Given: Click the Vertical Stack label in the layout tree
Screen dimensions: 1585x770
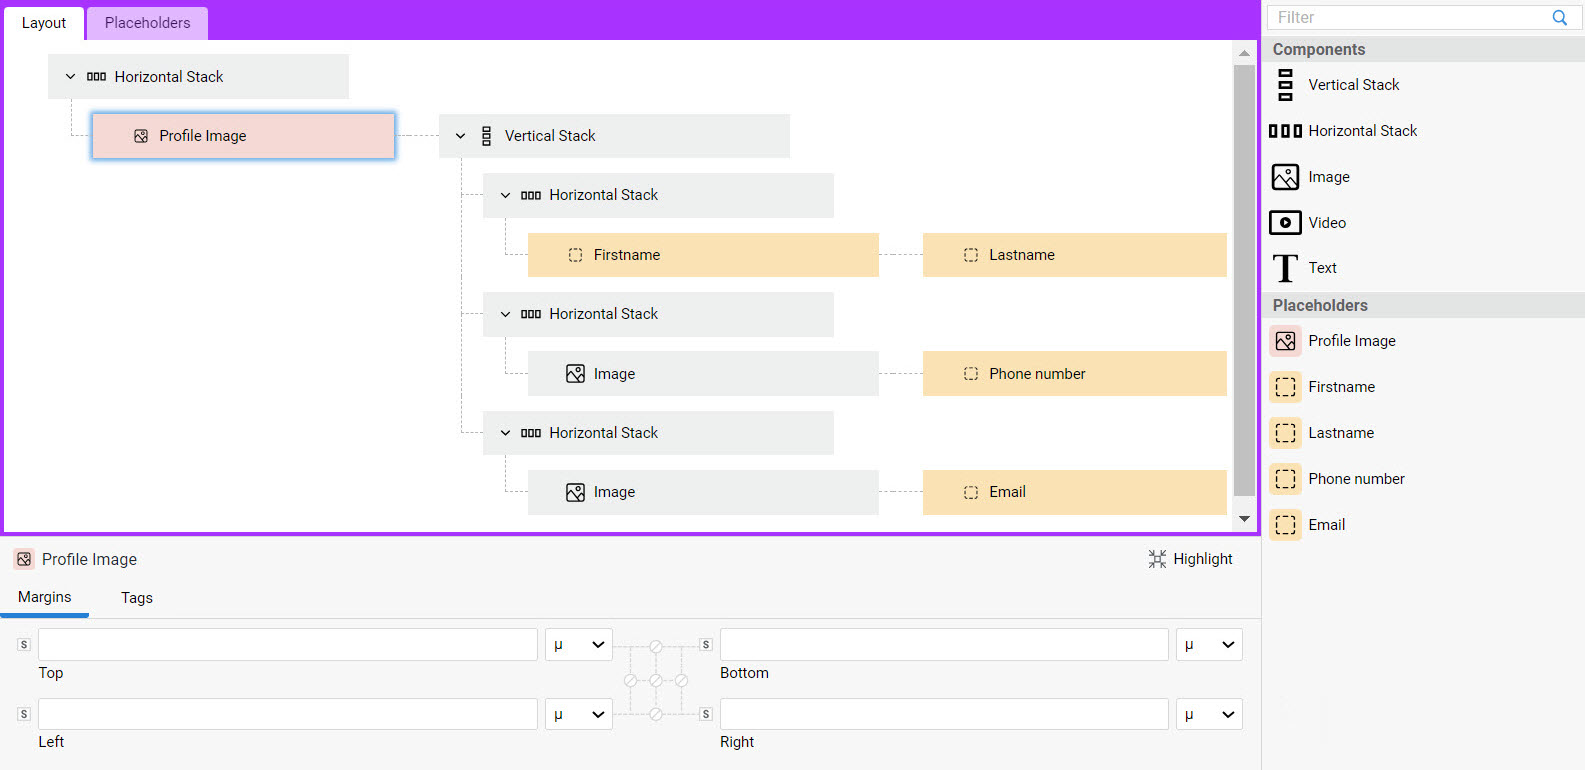Looking at the screenshot, I should click(x=550, y=136).
